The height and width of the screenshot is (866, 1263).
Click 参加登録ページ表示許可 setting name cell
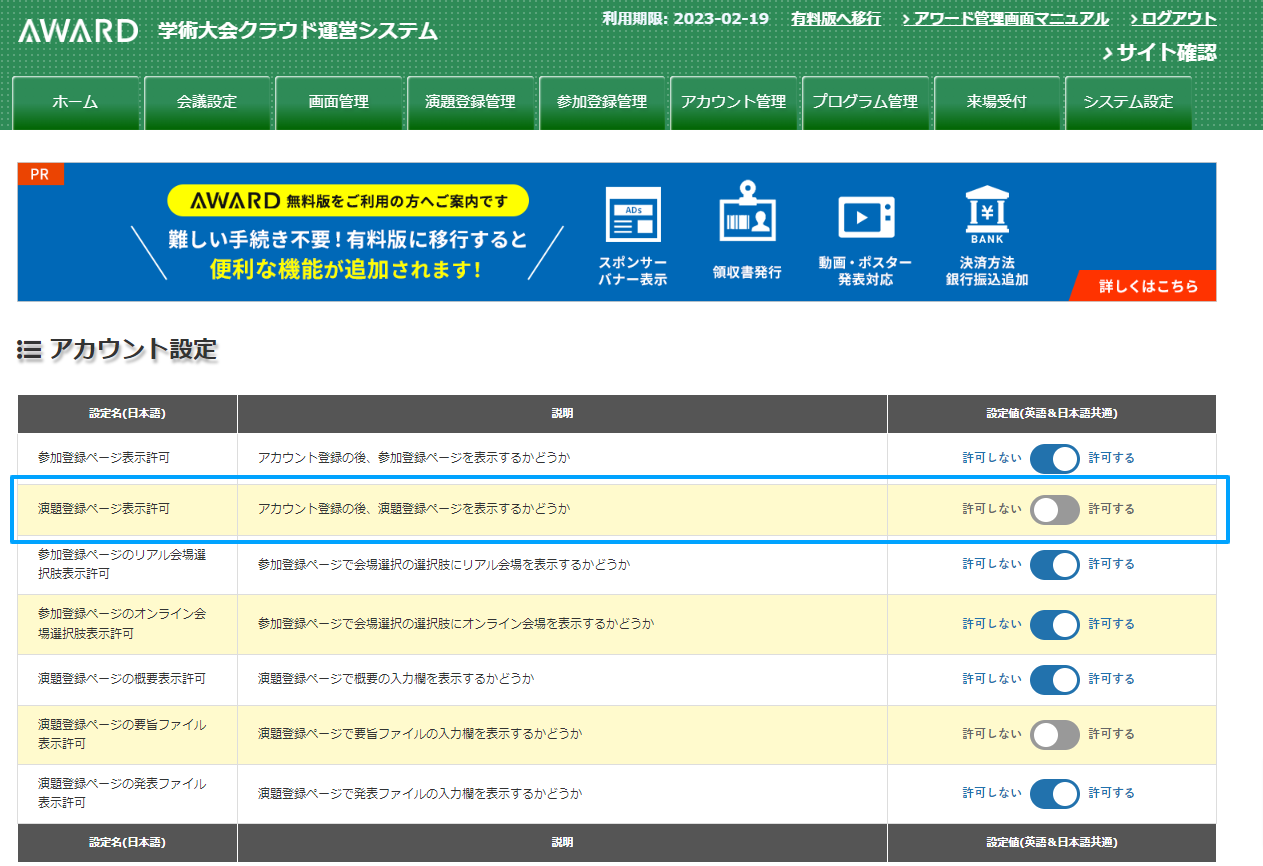[128, 458]
